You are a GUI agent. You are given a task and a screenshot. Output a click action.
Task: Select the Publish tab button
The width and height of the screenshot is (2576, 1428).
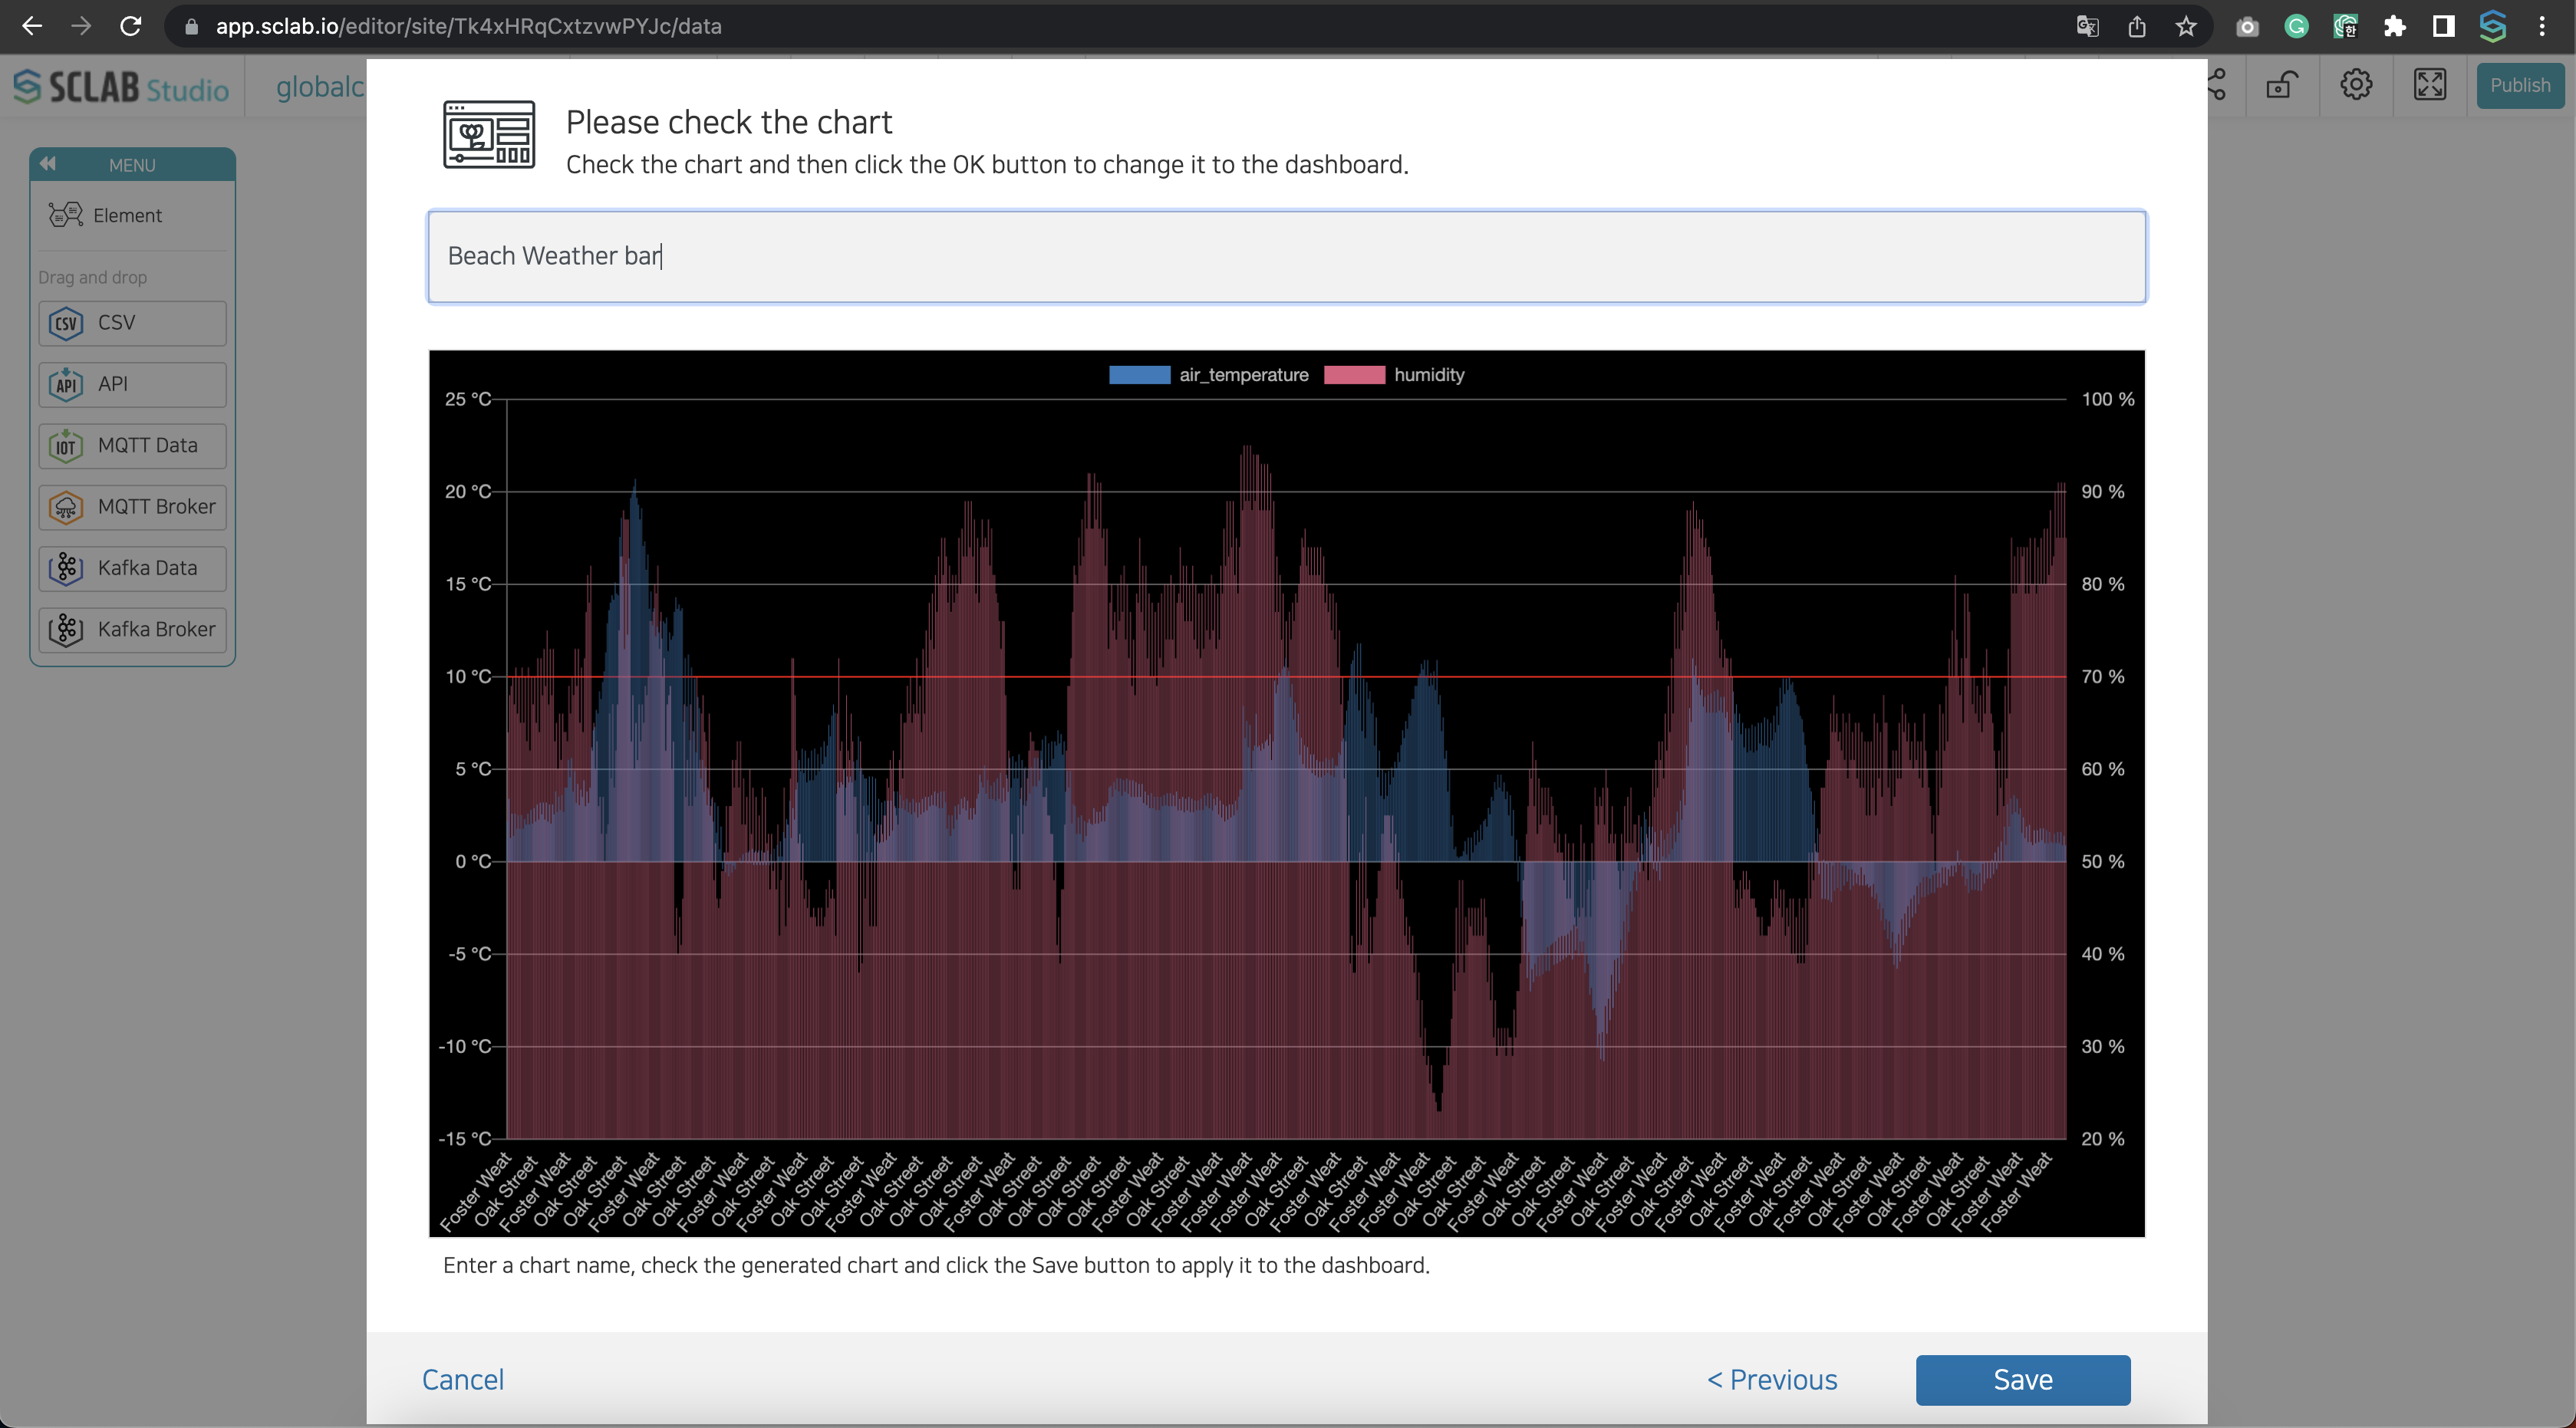click(x=2518, y=84)
